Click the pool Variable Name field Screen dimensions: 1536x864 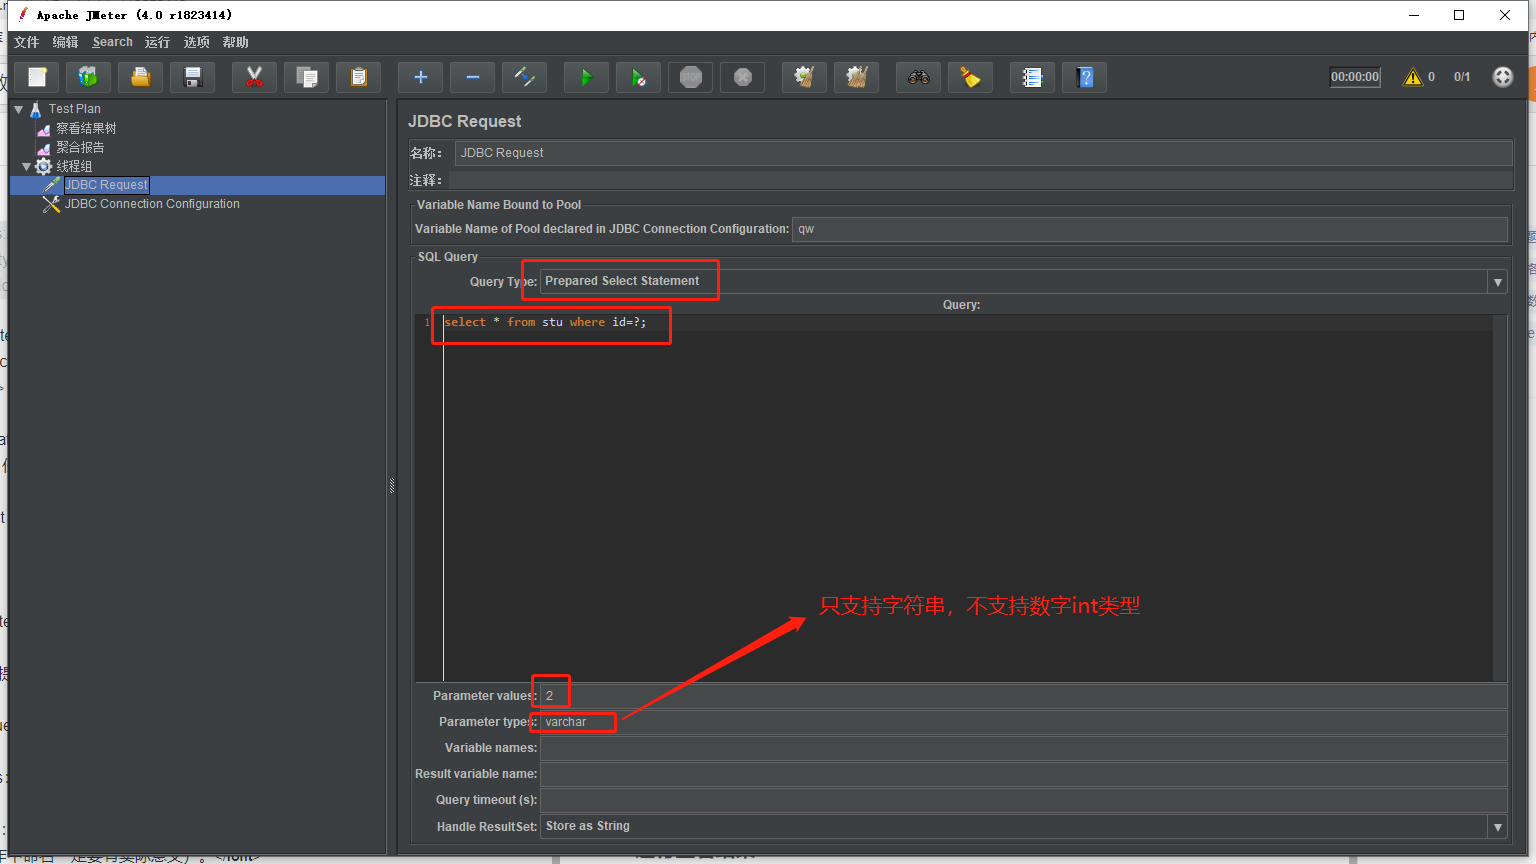(1149, 229)
